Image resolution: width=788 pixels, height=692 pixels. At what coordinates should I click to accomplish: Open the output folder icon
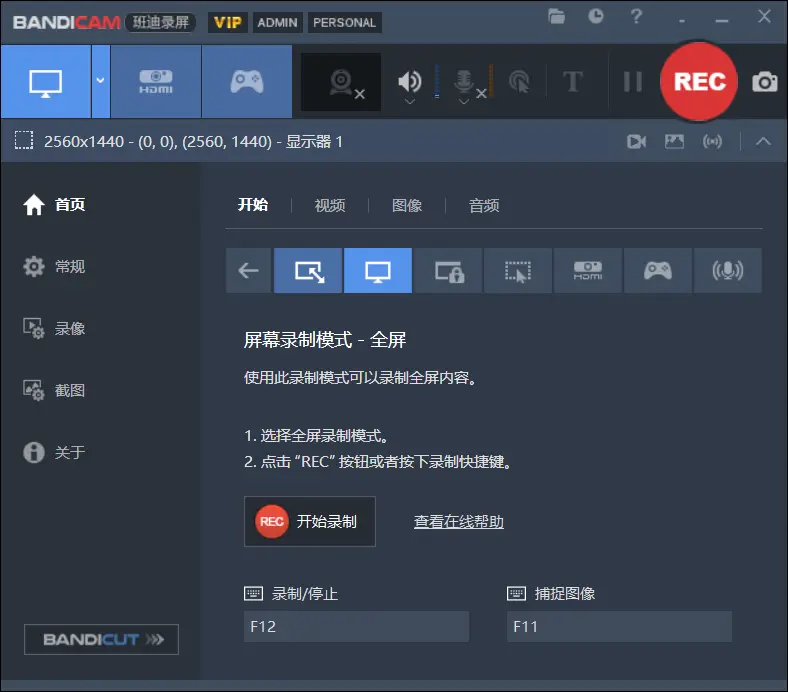click(x=556, y=17)
